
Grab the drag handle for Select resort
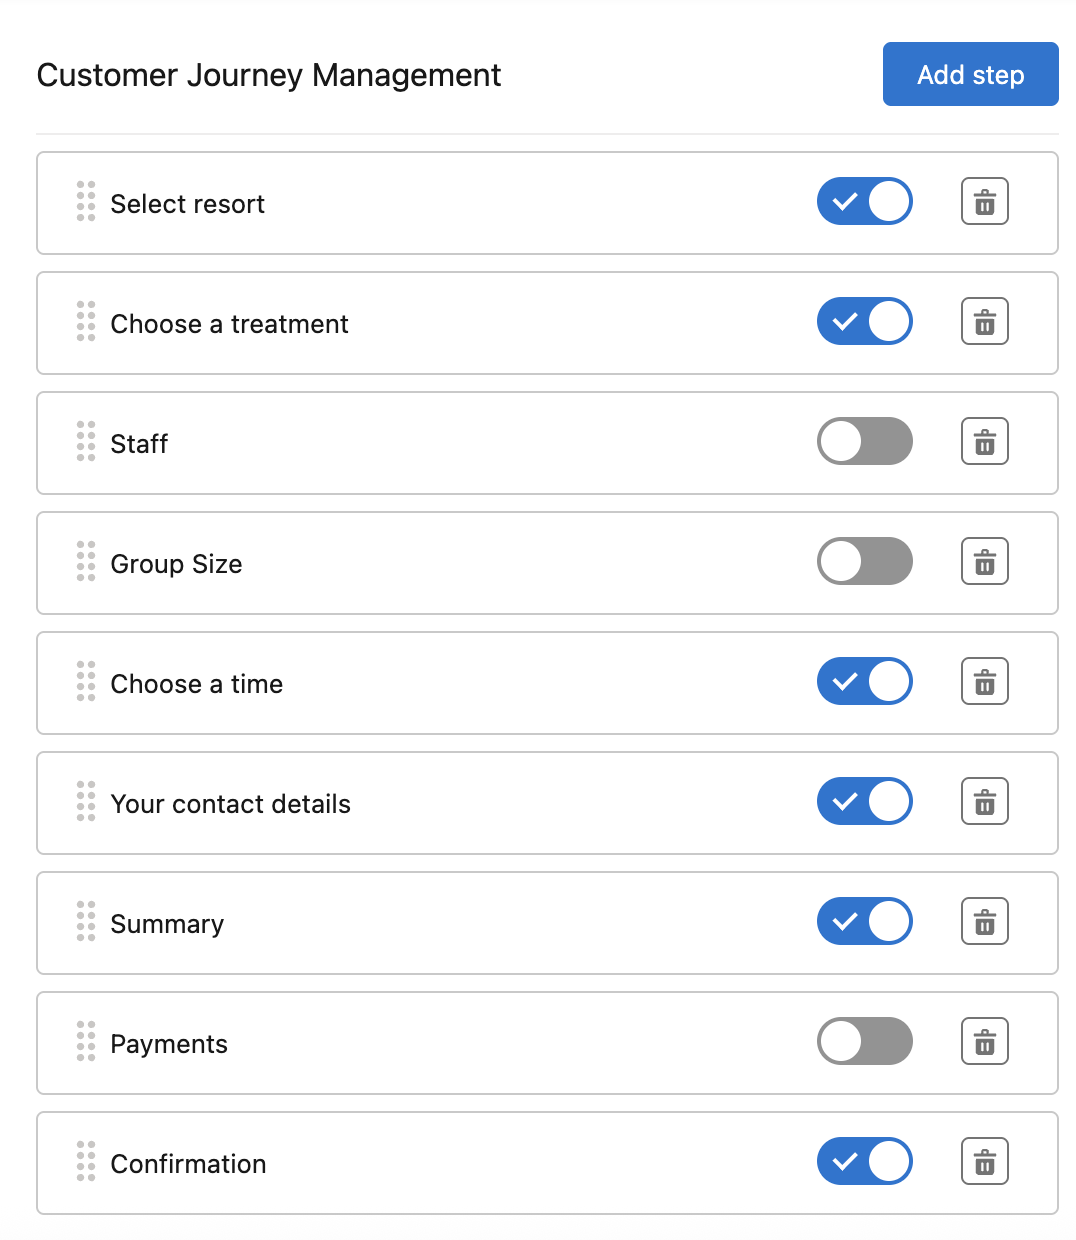86,202
